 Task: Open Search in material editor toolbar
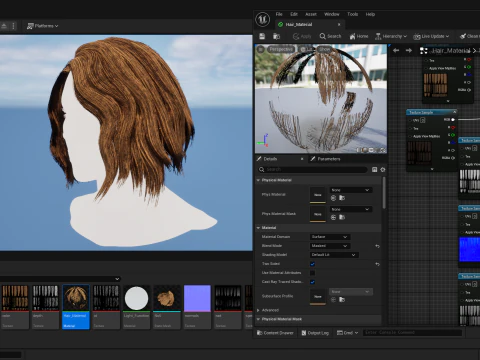point(330,36)
